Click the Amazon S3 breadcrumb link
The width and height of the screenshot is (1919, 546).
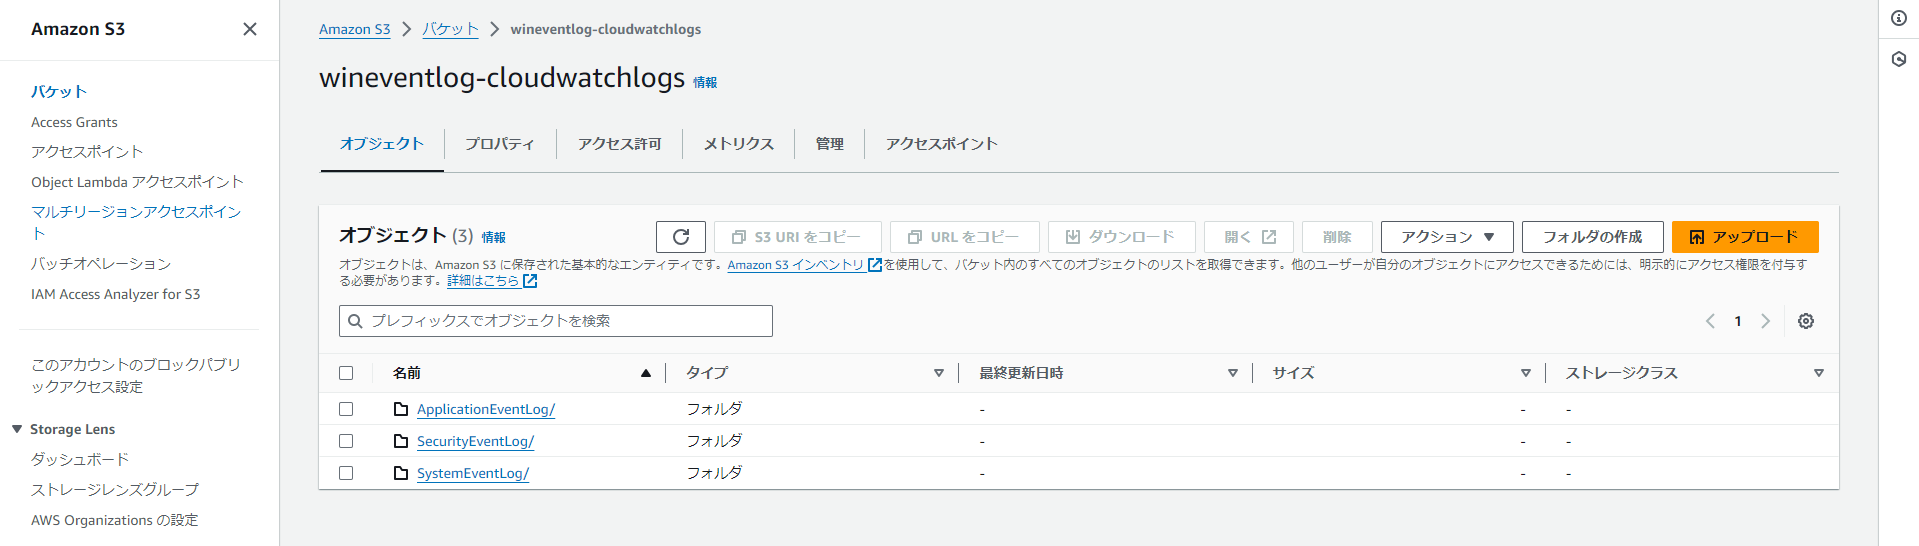point(355,29)
